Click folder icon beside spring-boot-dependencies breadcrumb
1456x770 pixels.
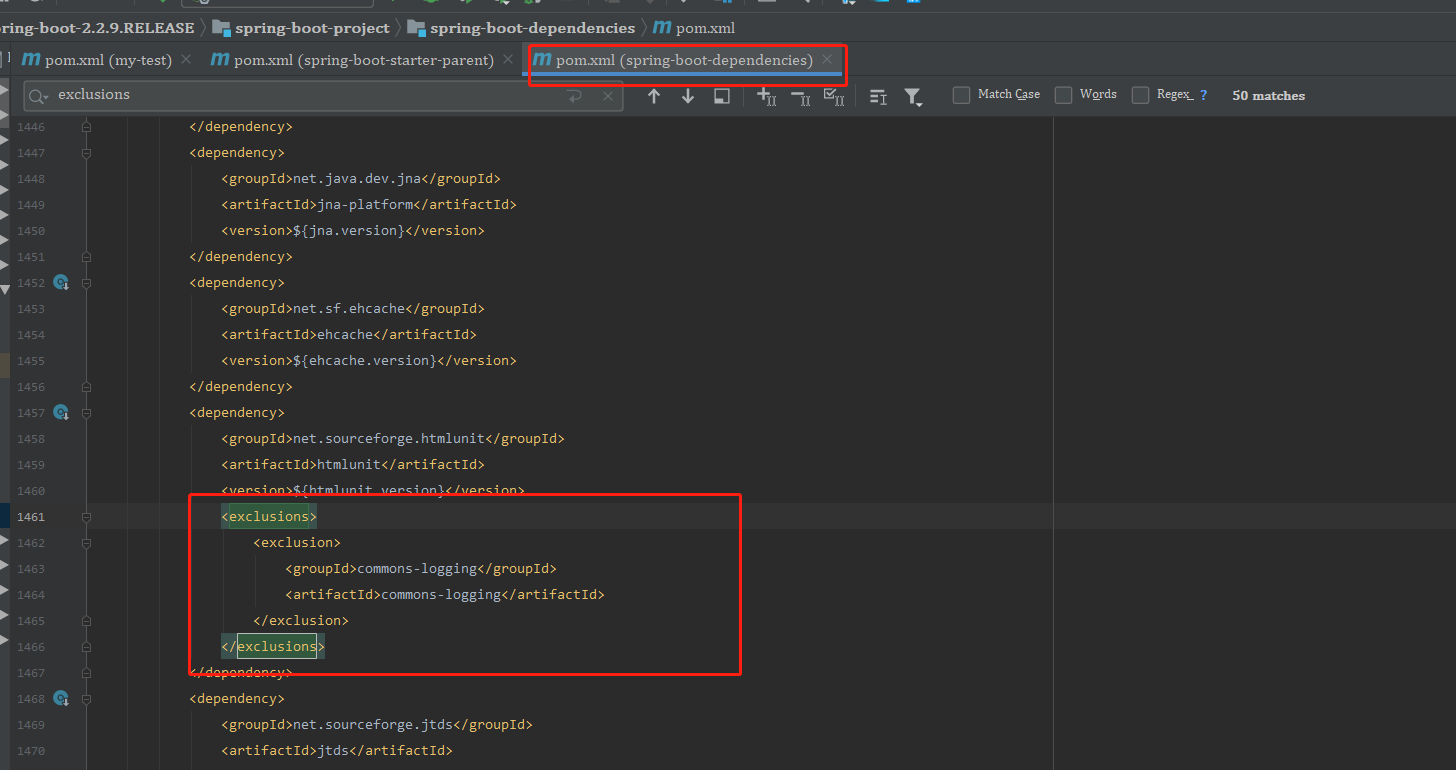point(416,27)
